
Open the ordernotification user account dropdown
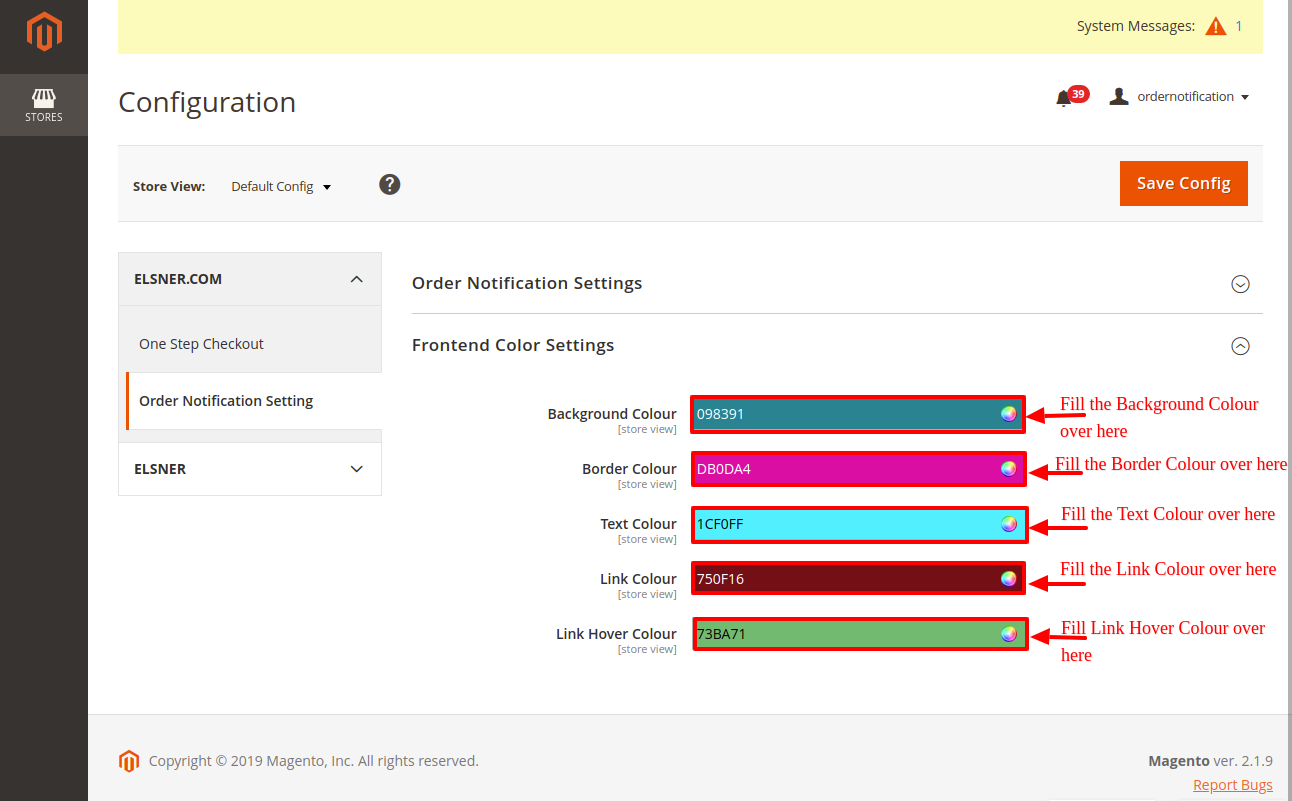[1180, 97]
